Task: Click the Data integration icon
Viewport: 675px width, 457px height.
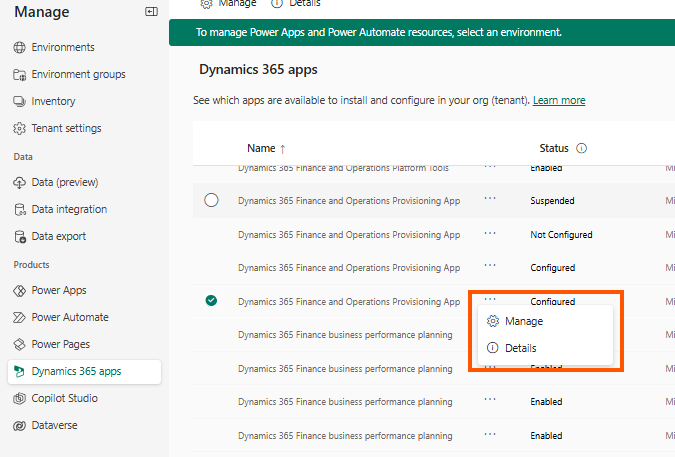Action: point(19,210)
